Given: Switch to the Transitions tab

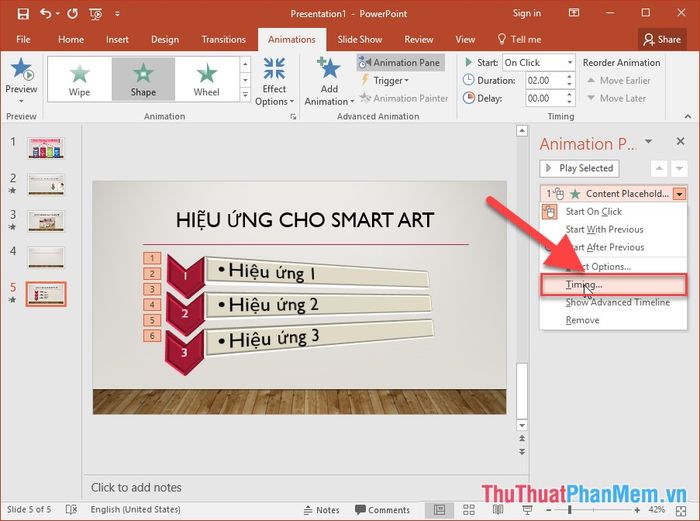Looking at the screenshot, I should click(223, 39).
